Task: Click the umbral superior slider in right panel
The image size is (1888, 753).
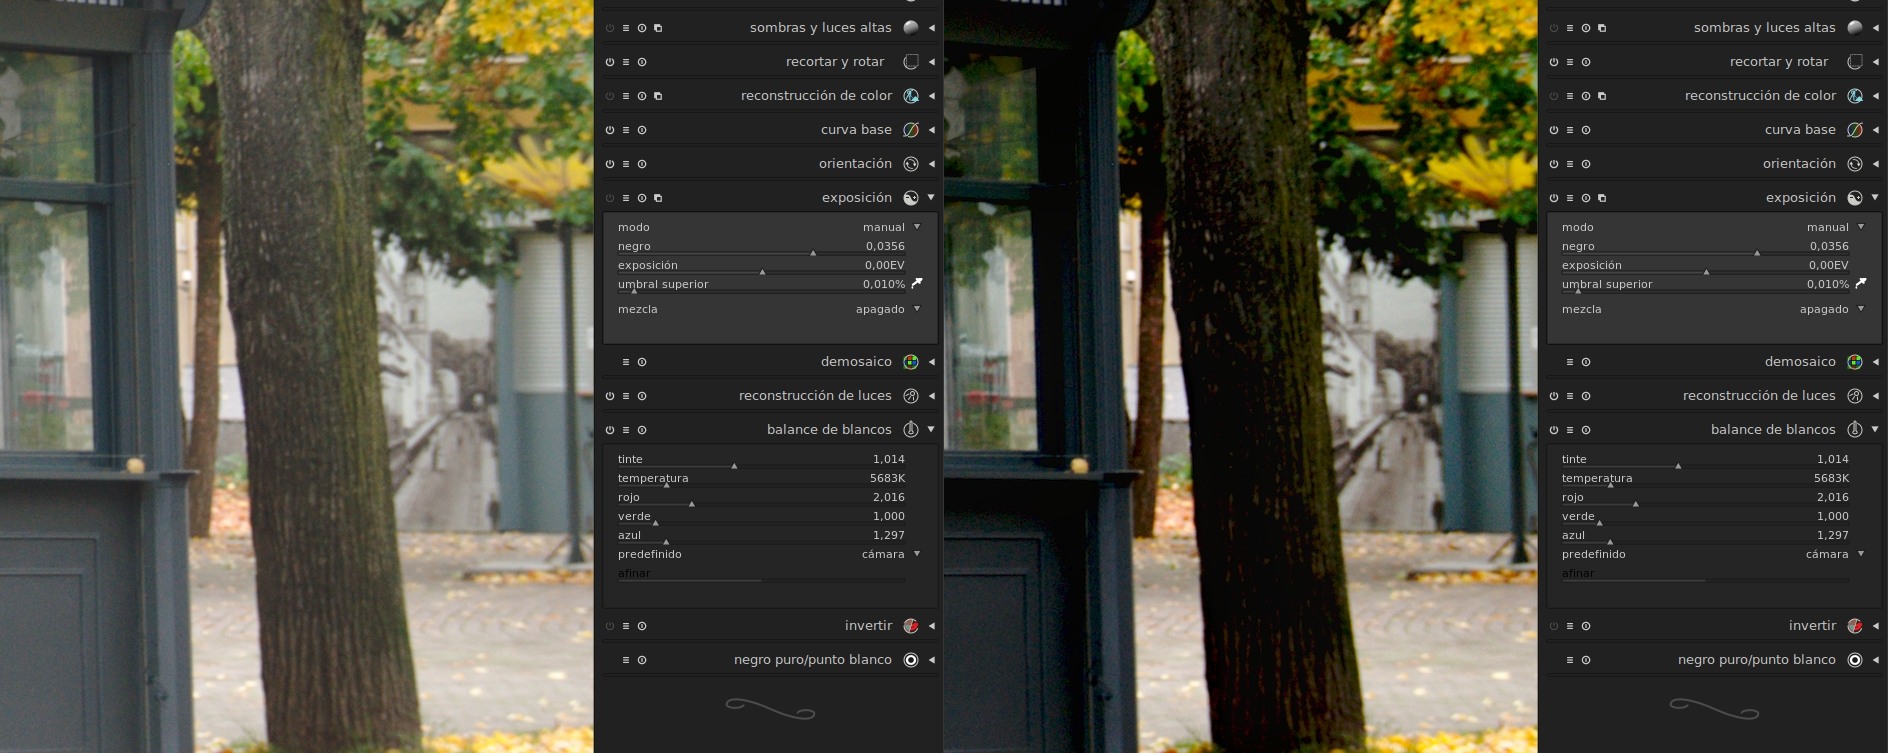Action: click(x=1705, y=285)
